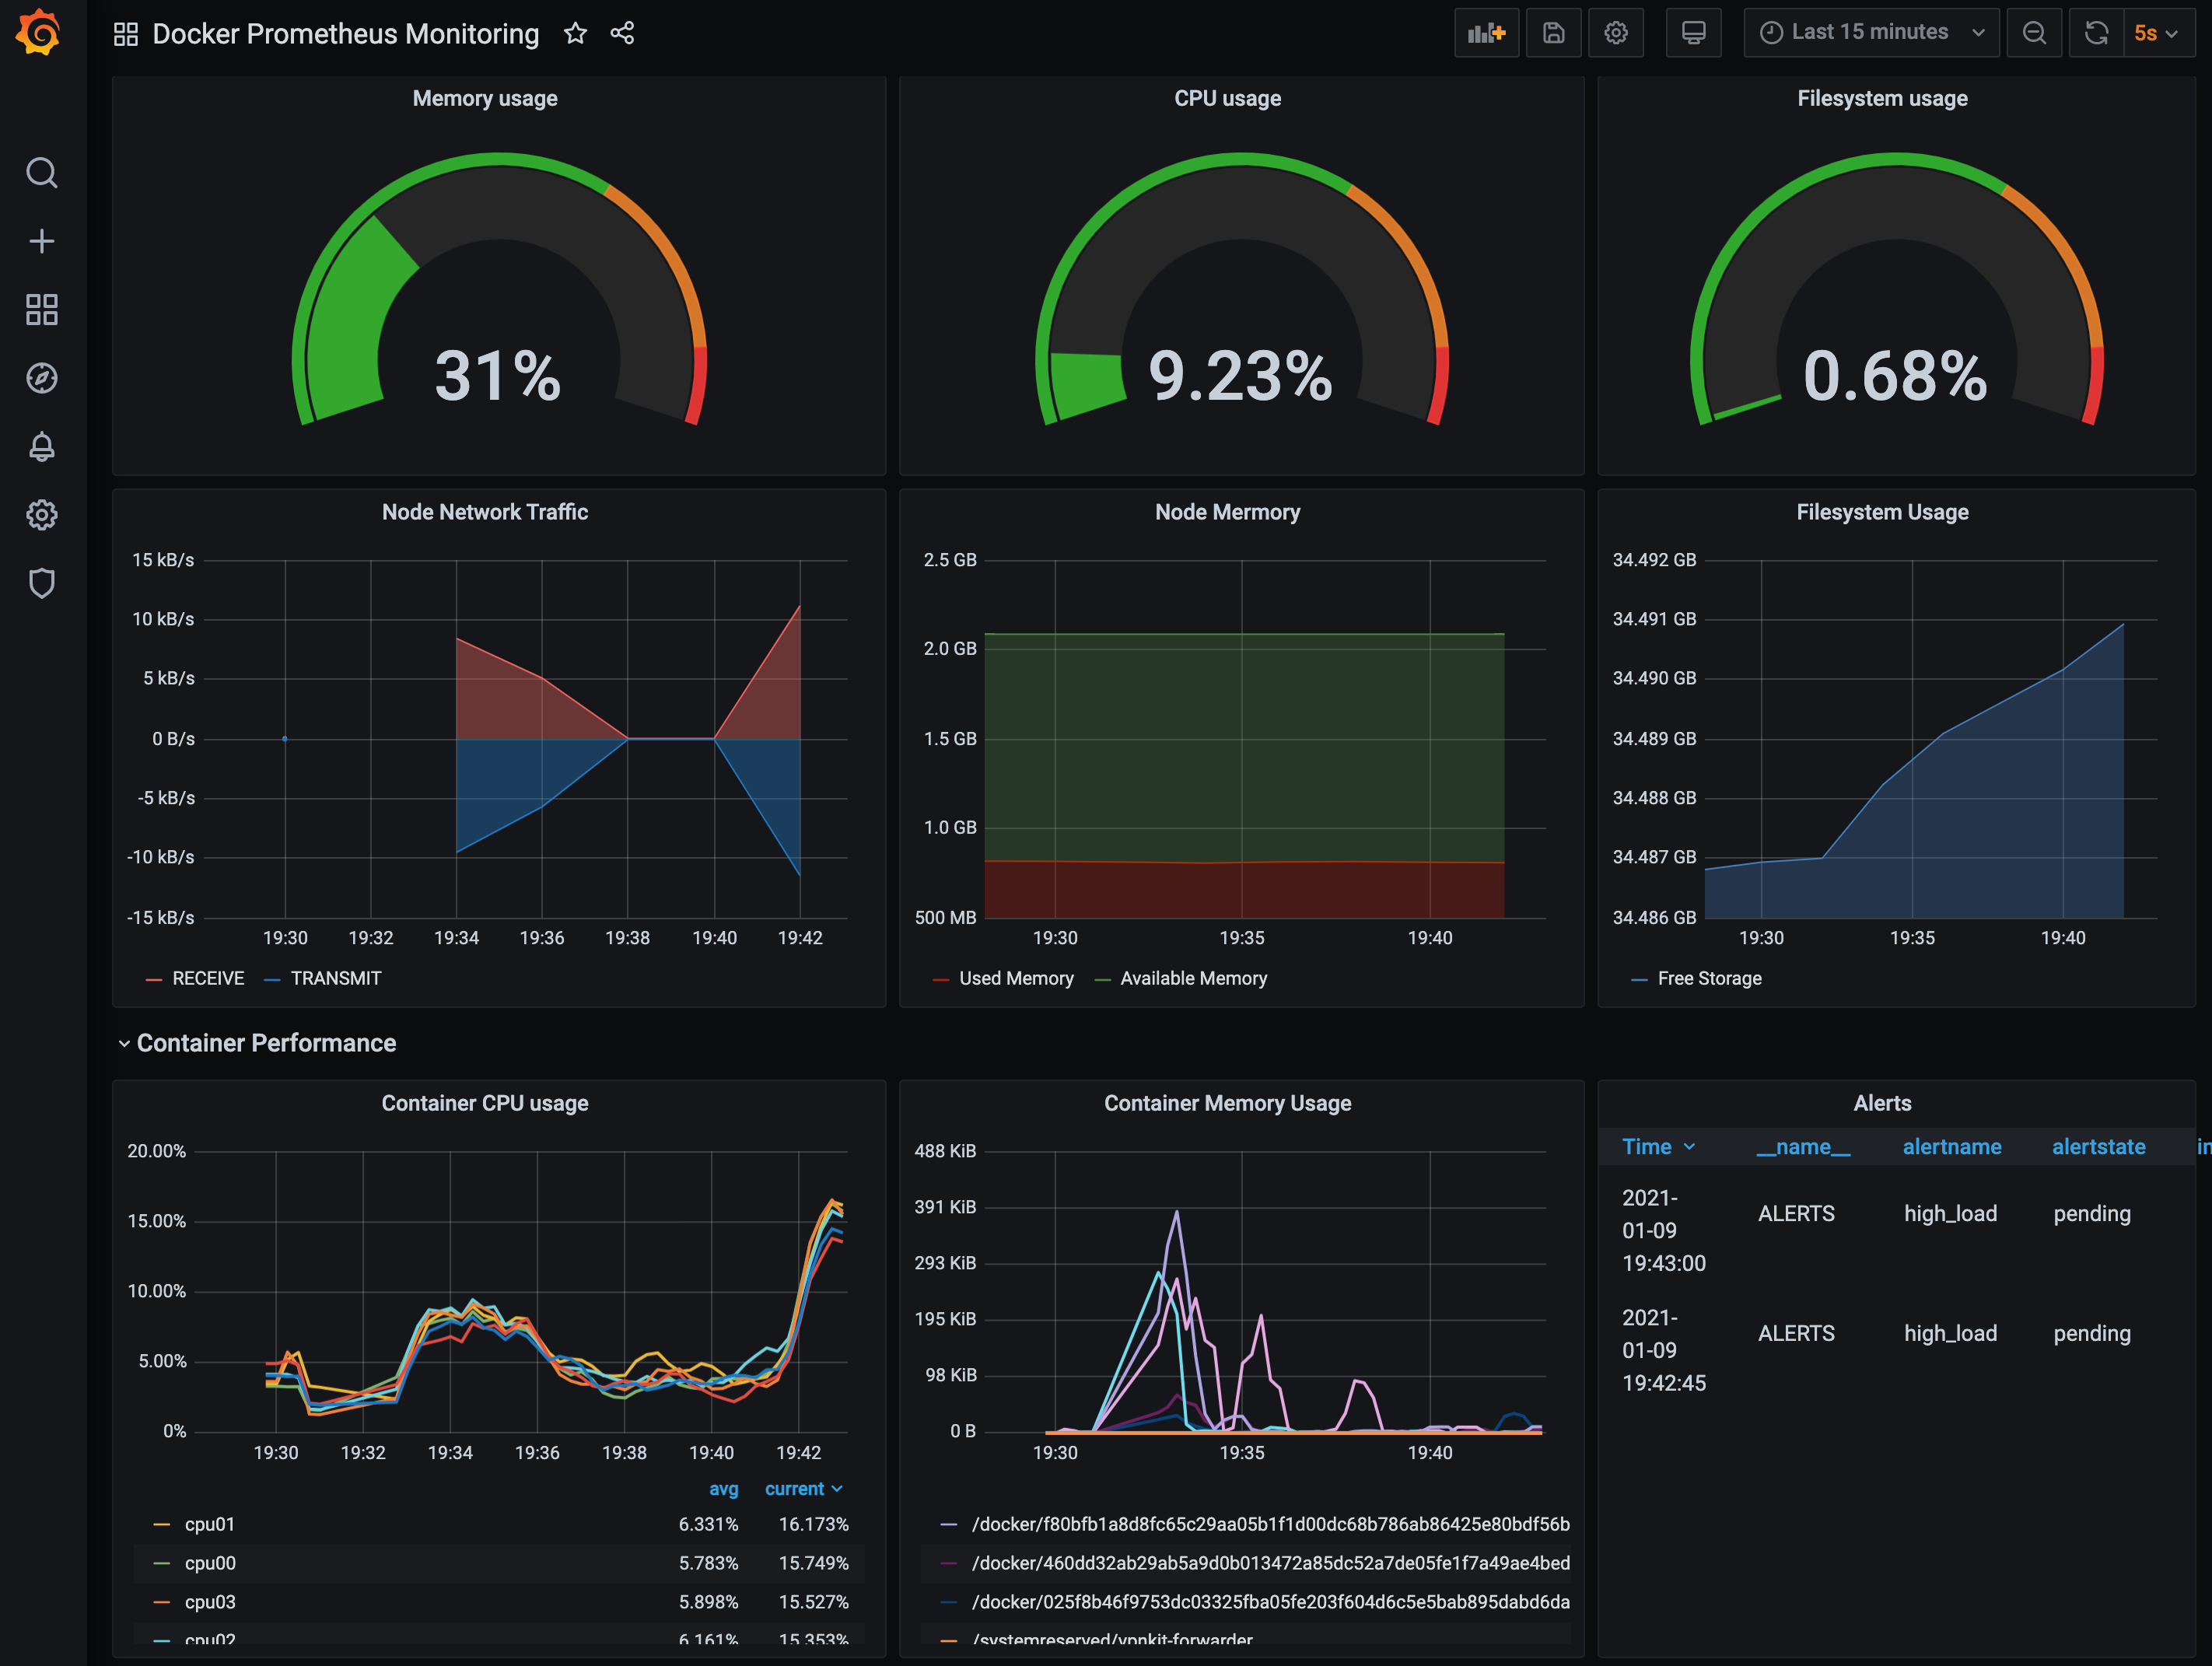Sort alerts by the alertname column
The width and height of the screenshot is (2212, 1666).
1951,1147
